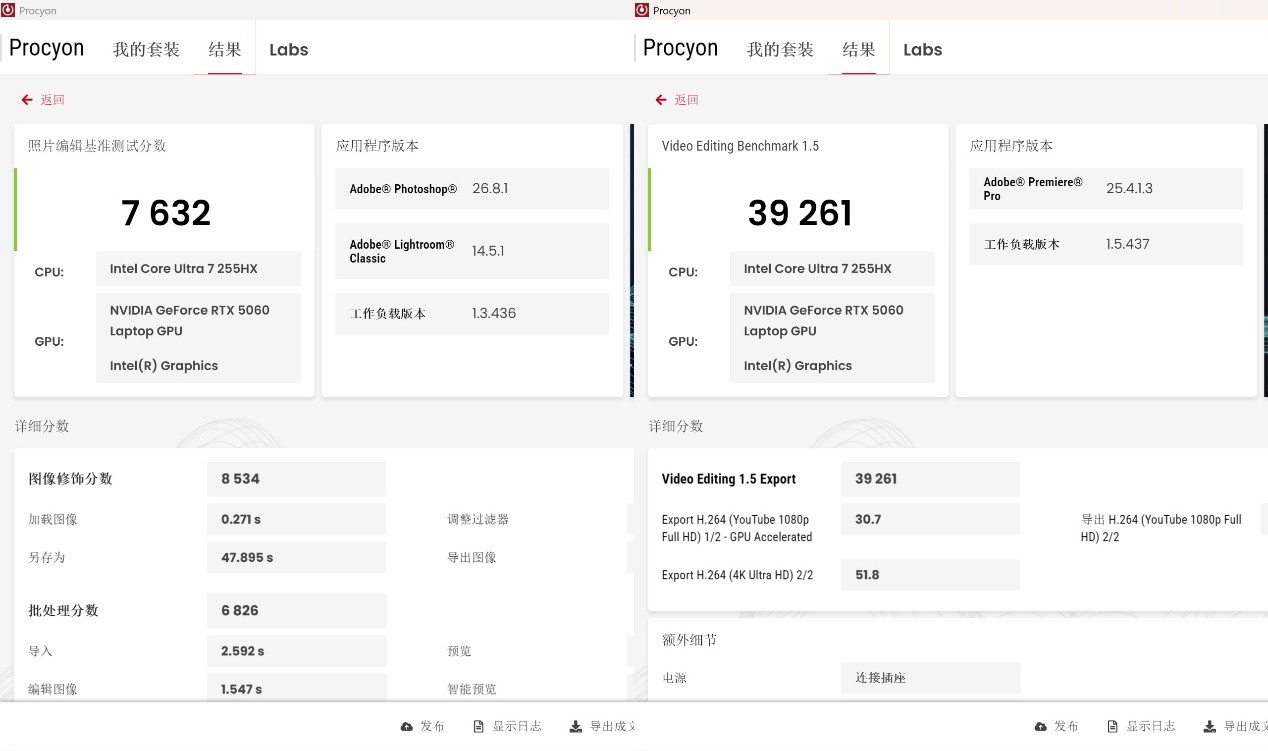
Task: Click Video Editing Benchmark 1.5 title
Action: [x=740, y=146]
